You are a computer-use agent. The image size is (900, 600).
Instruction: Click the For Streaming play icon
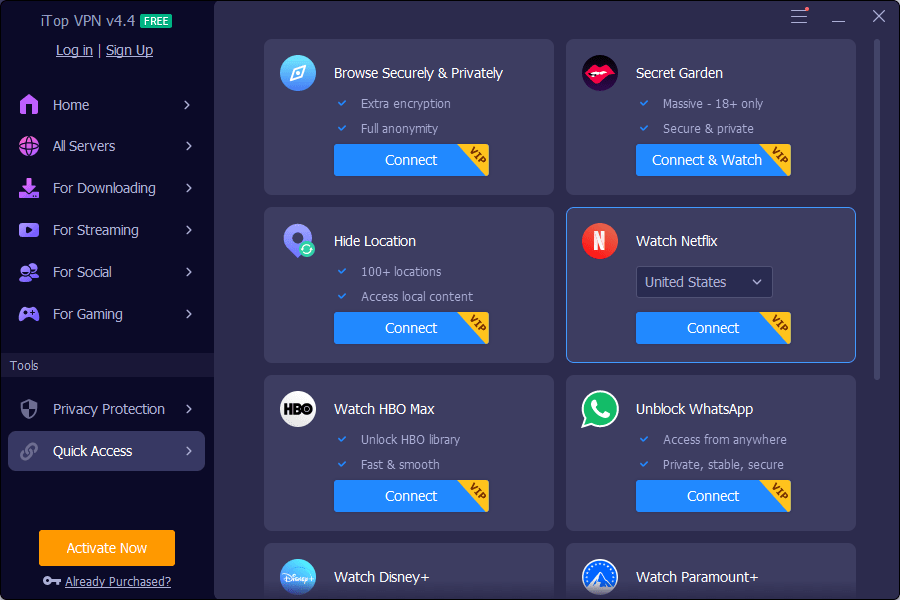[29, 230]
